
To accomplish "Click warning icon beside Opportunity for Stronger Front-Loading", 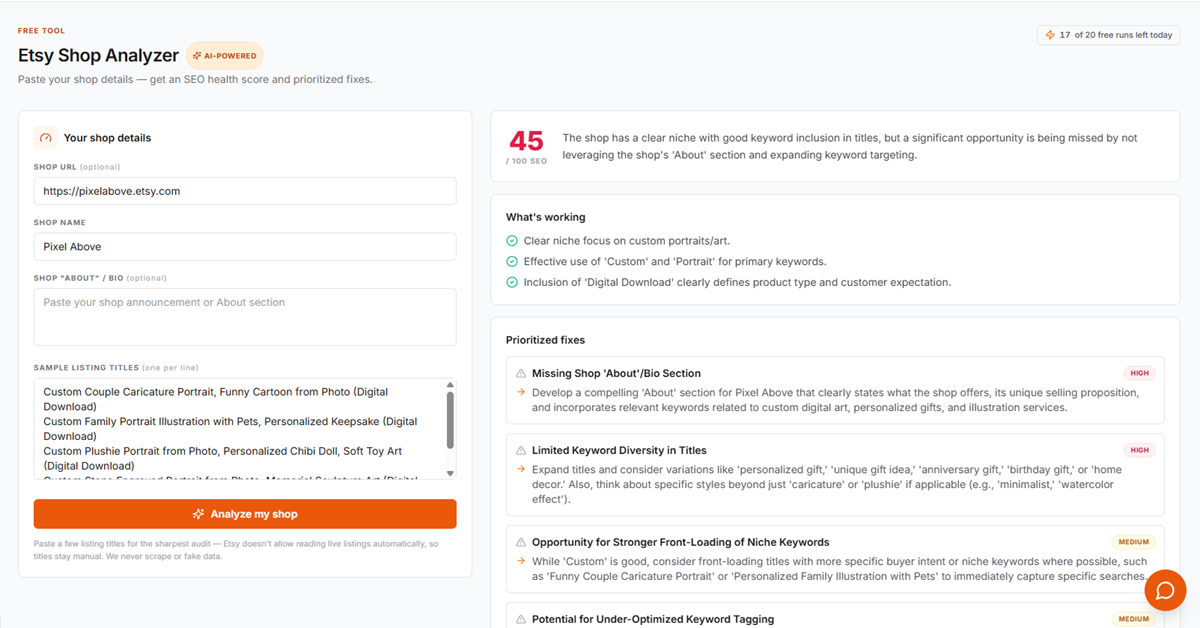I will [520, 542].
